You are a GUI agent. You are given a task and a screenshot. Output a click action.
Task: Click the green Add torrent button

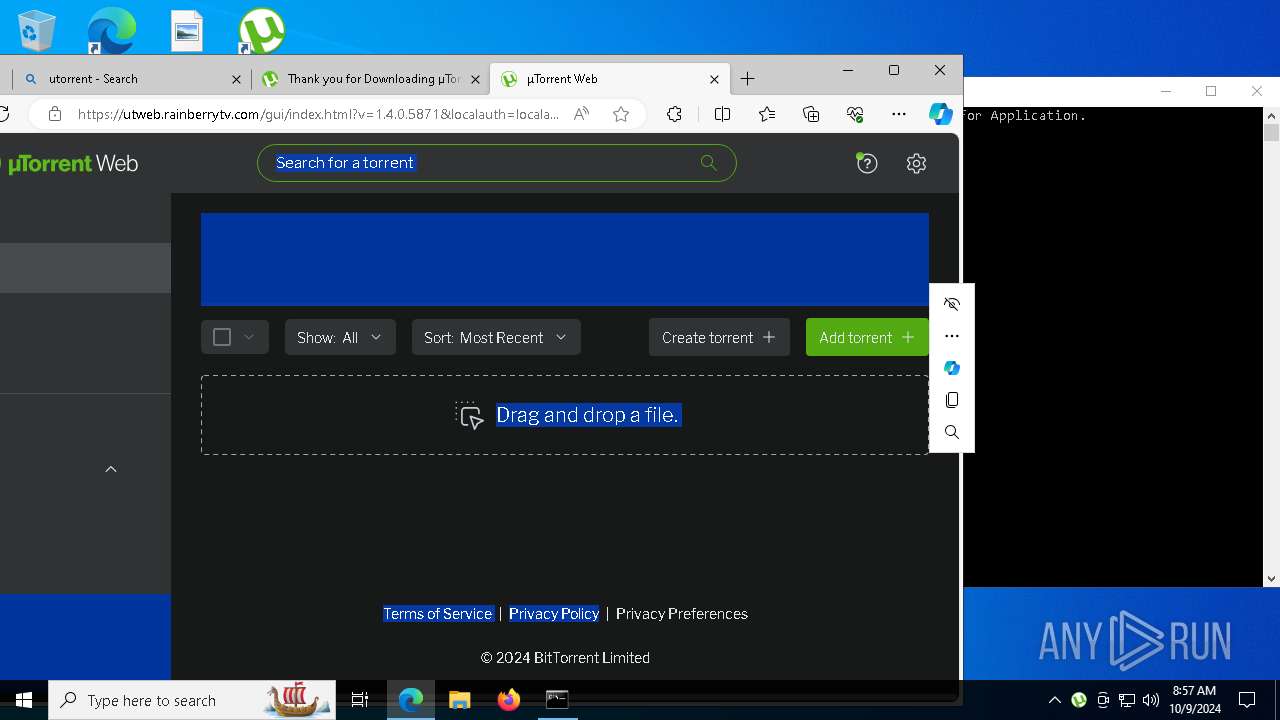tap(867, 337)
